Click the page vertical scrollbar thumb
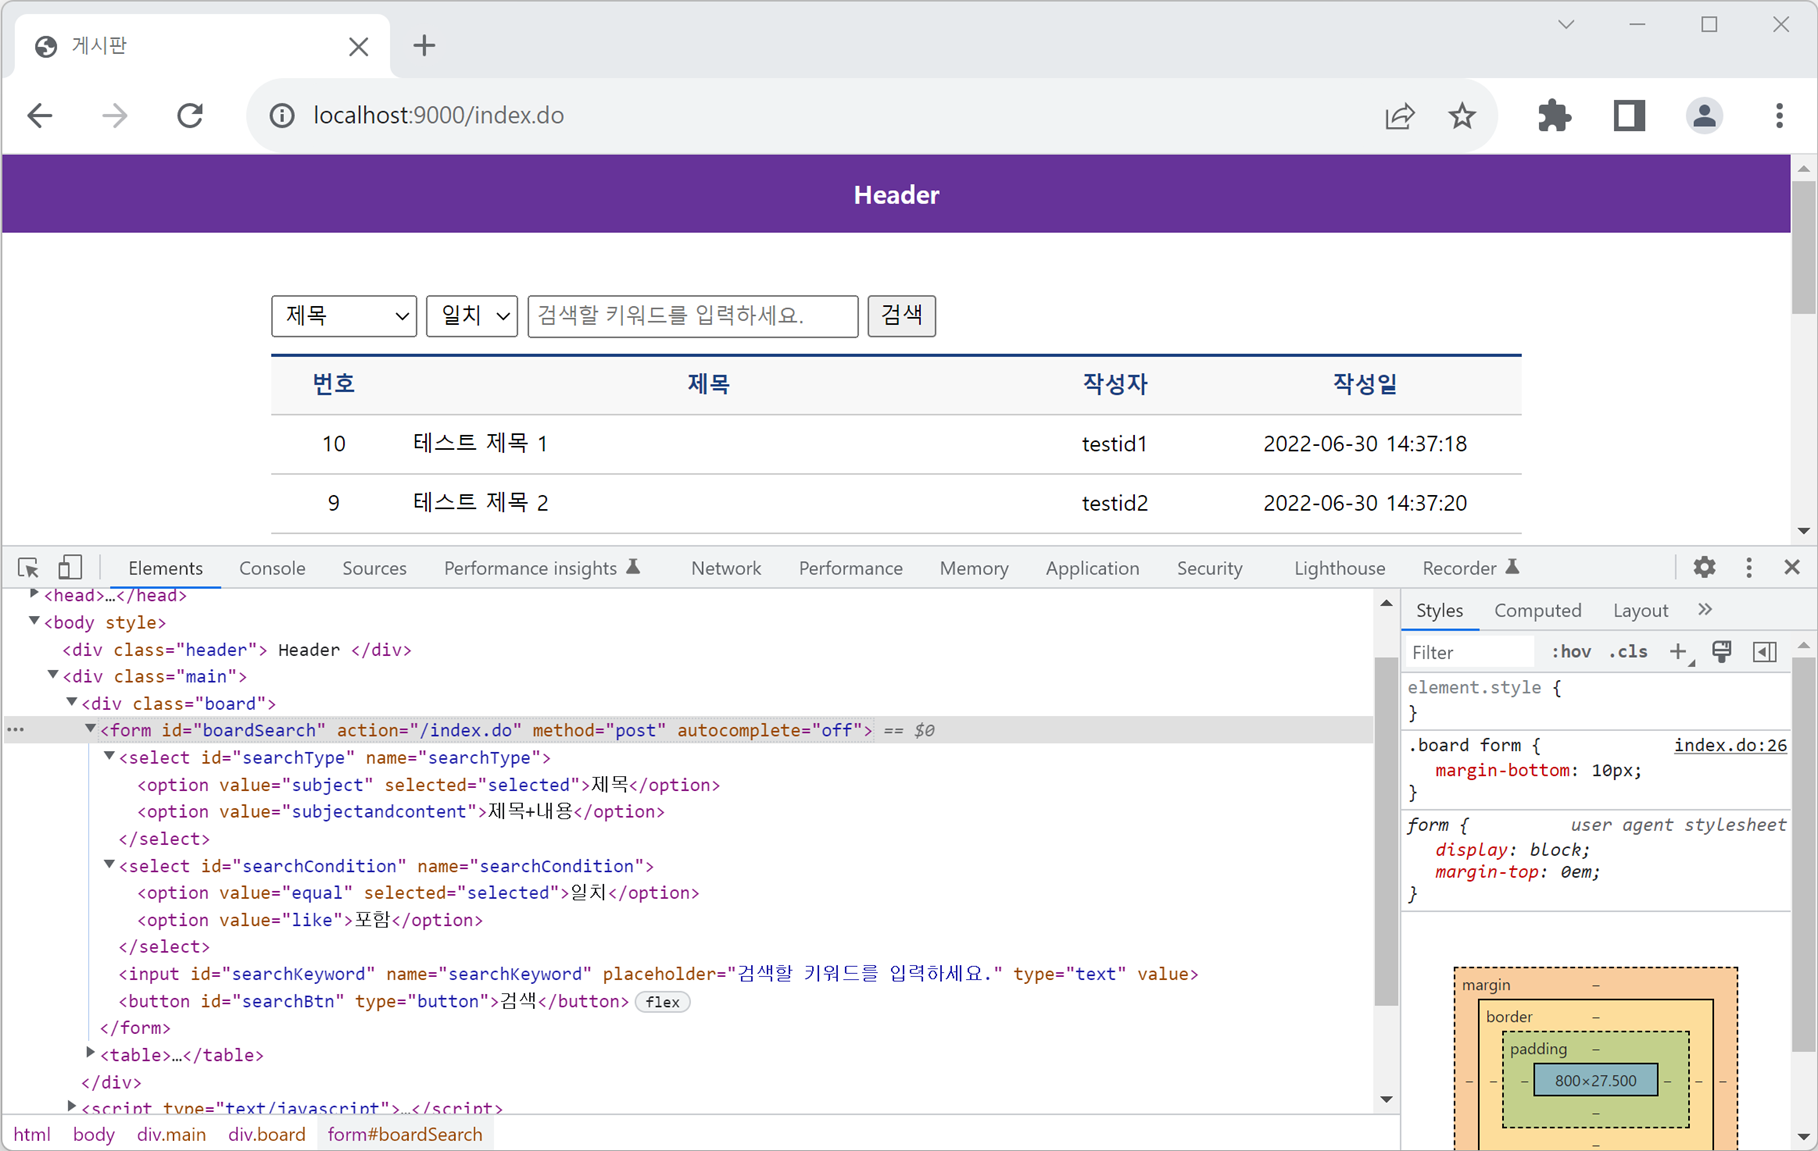Viewport: 1818px width, 1151px height. 1803,247
